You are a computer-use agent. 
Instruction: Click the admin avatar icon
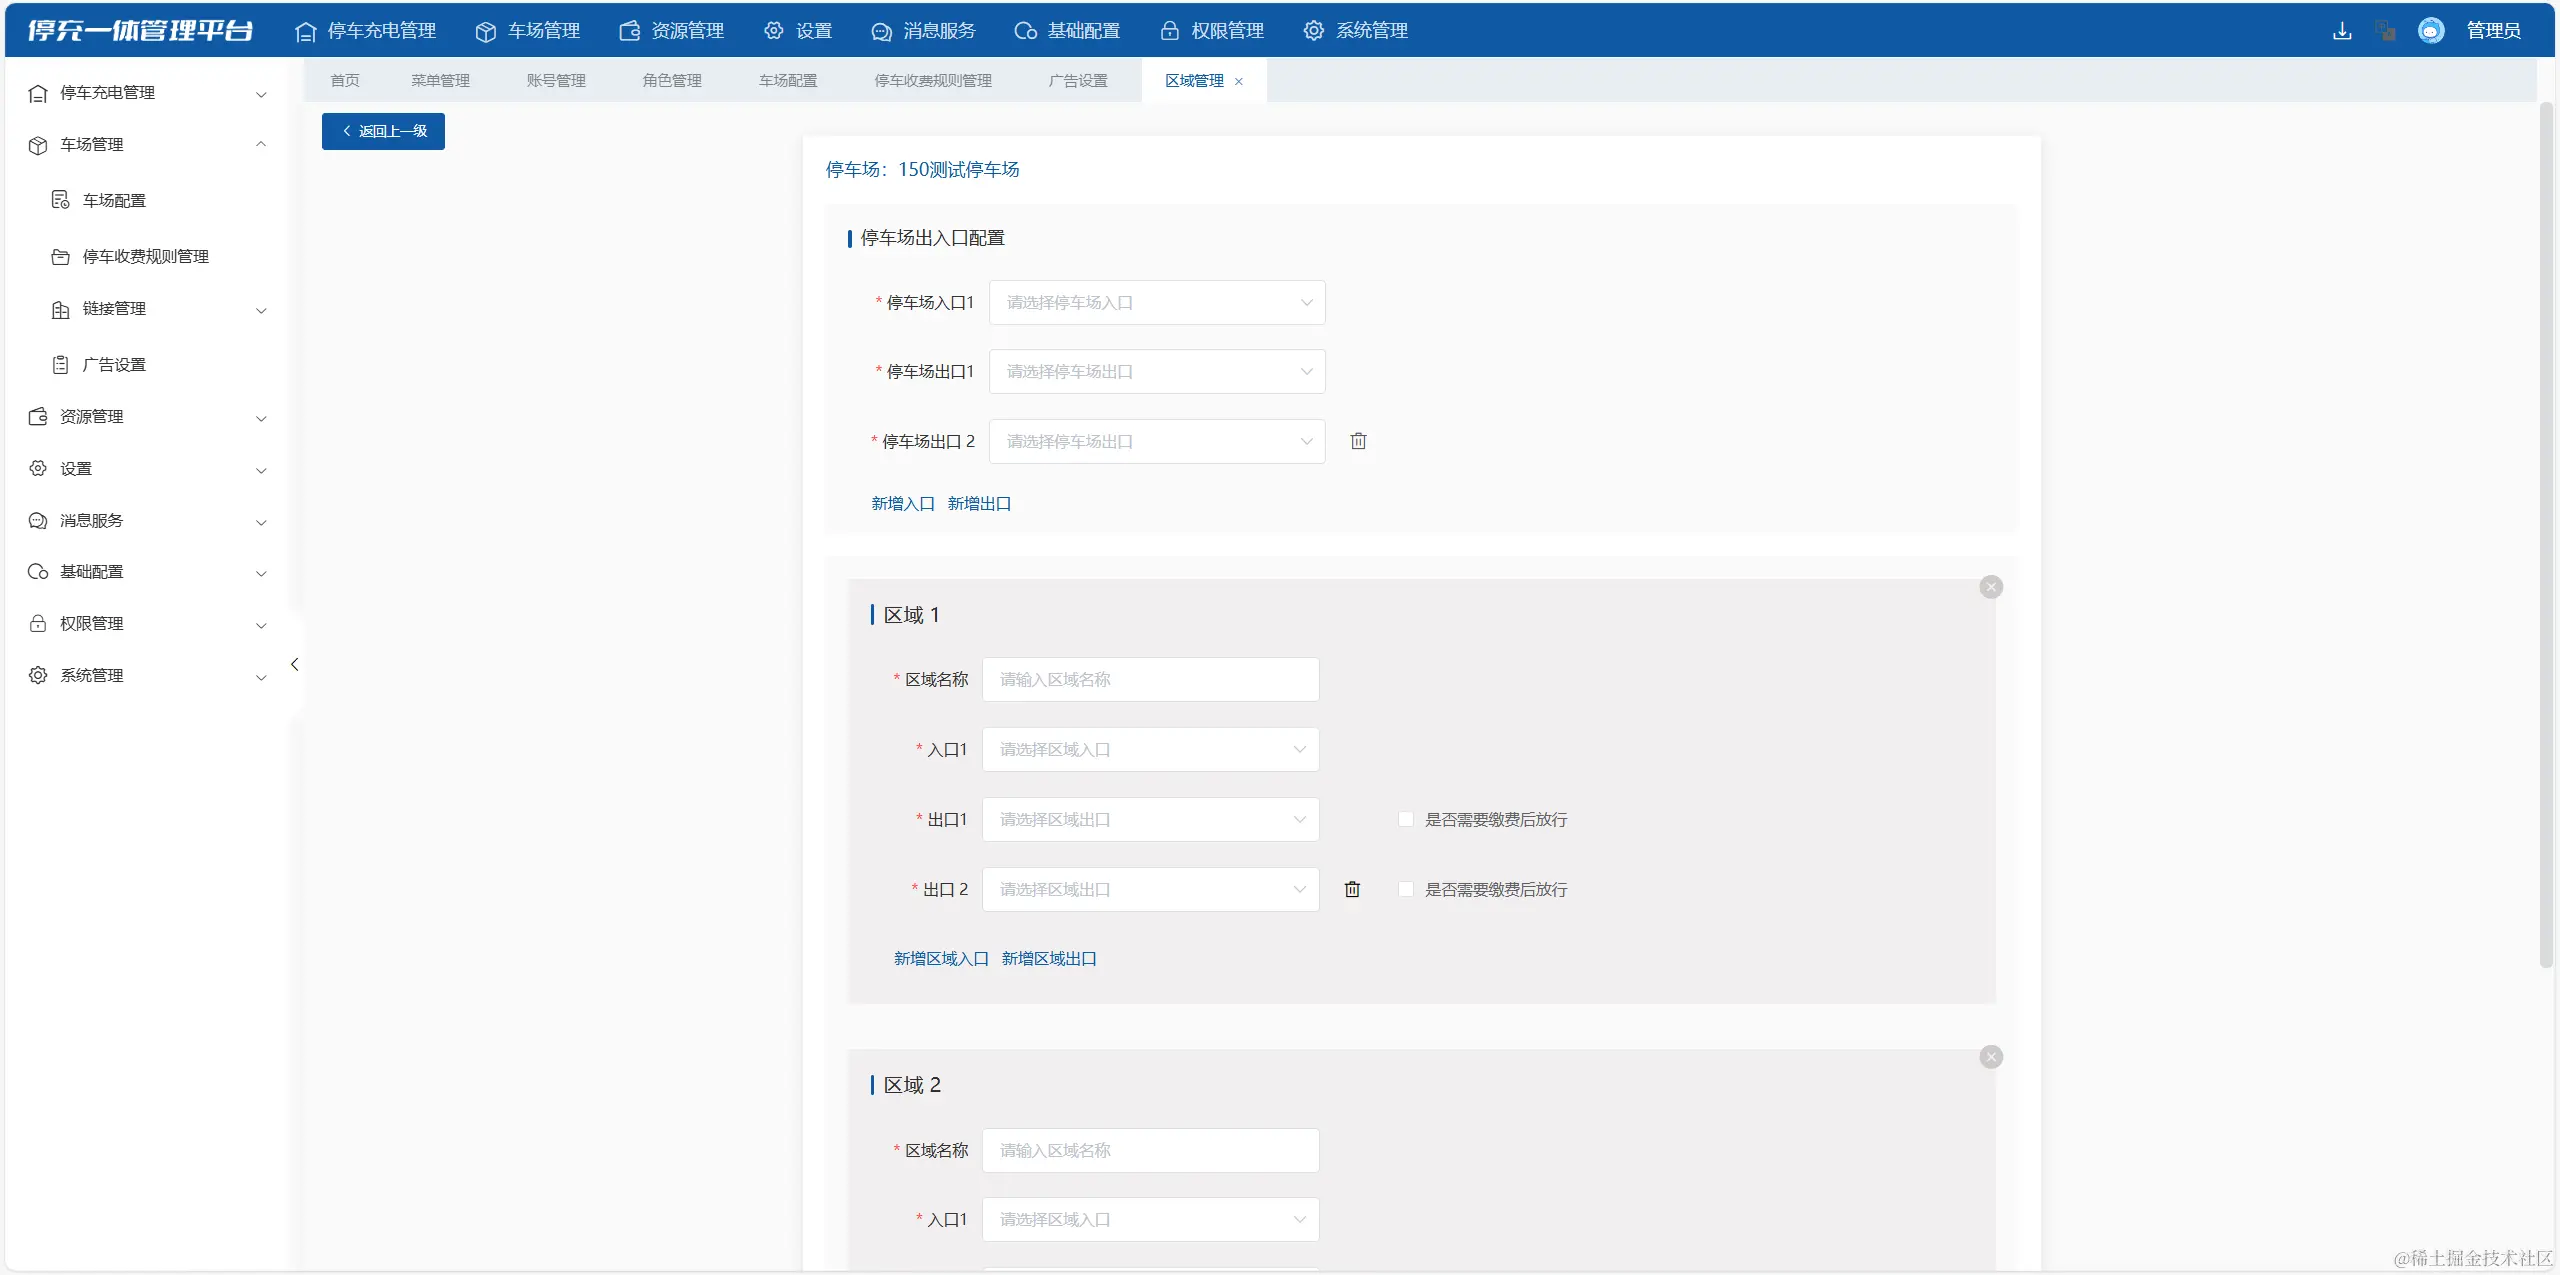[x=2431, y=31]
